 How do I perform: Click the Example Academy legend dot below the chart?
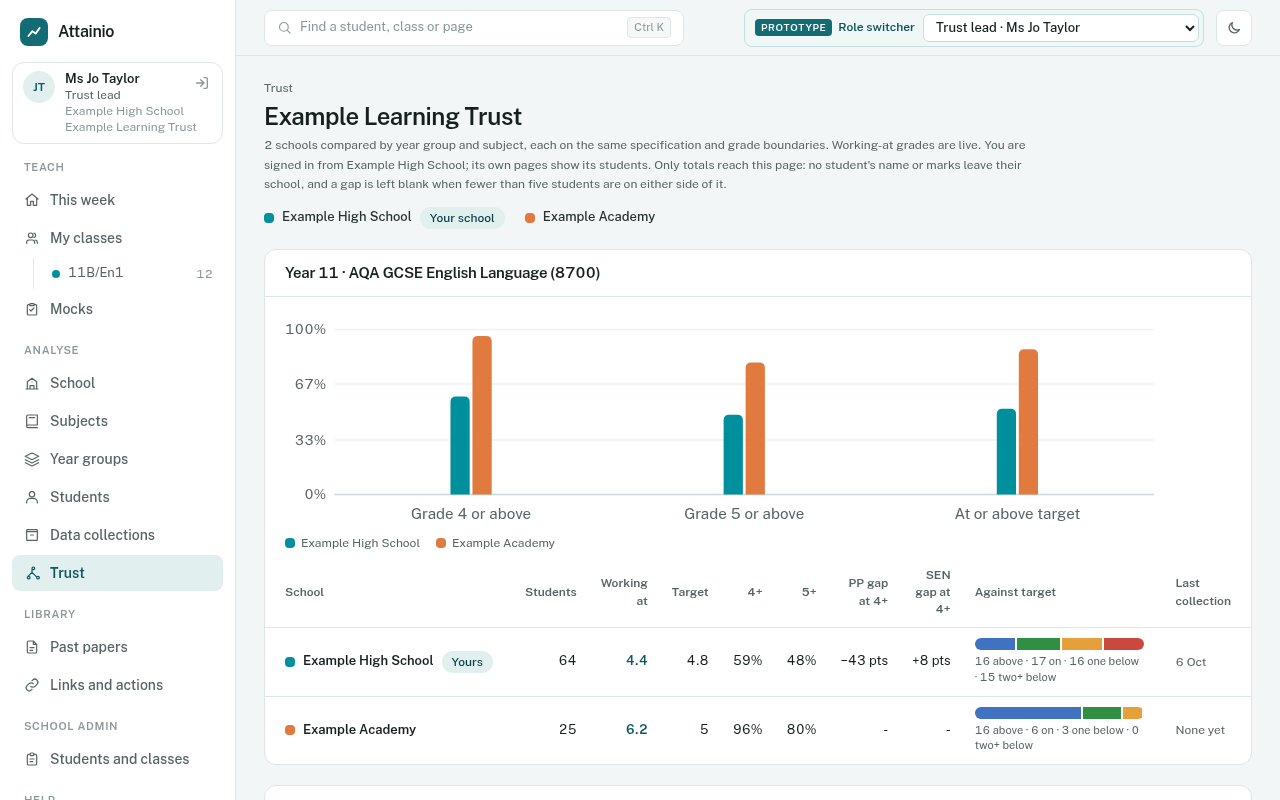[441, 543]
